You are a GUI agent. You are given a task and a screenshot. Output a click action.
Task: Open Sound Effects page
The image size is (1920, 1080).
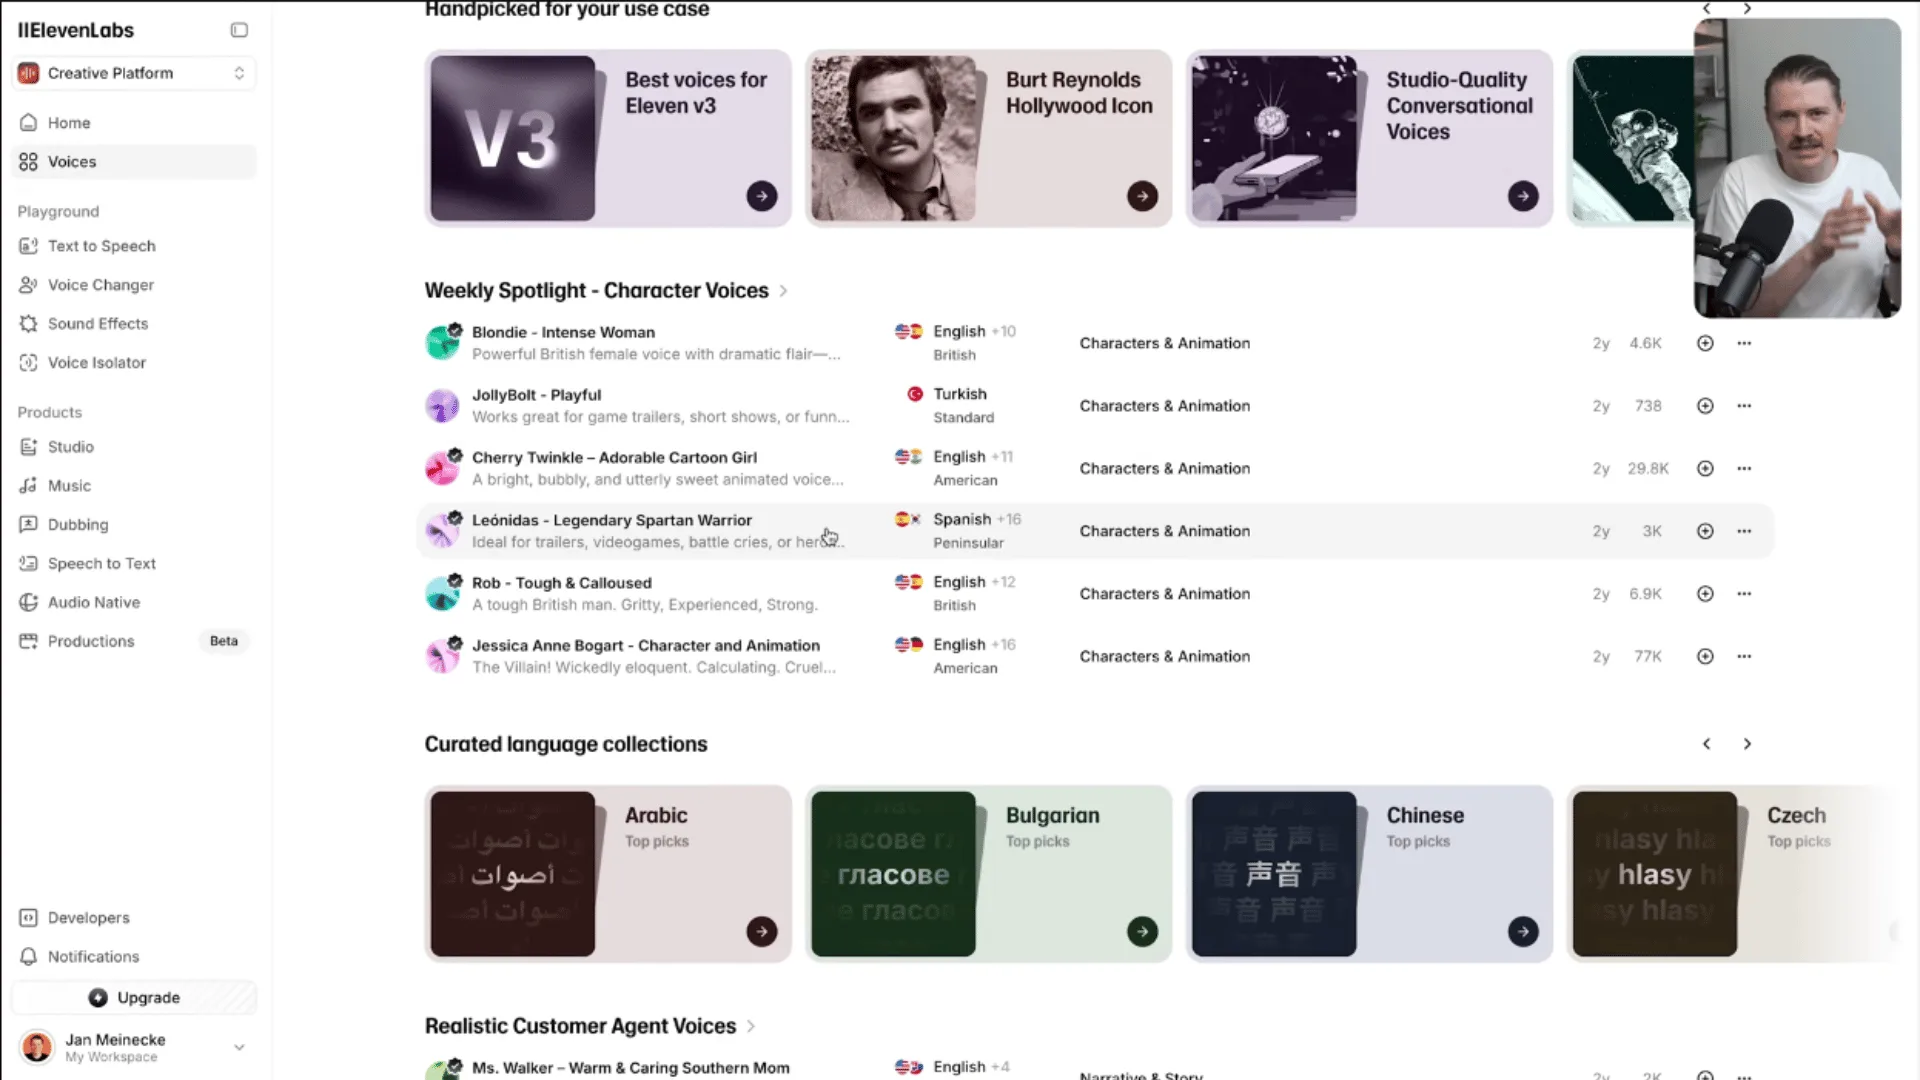(x=97, y=324)
